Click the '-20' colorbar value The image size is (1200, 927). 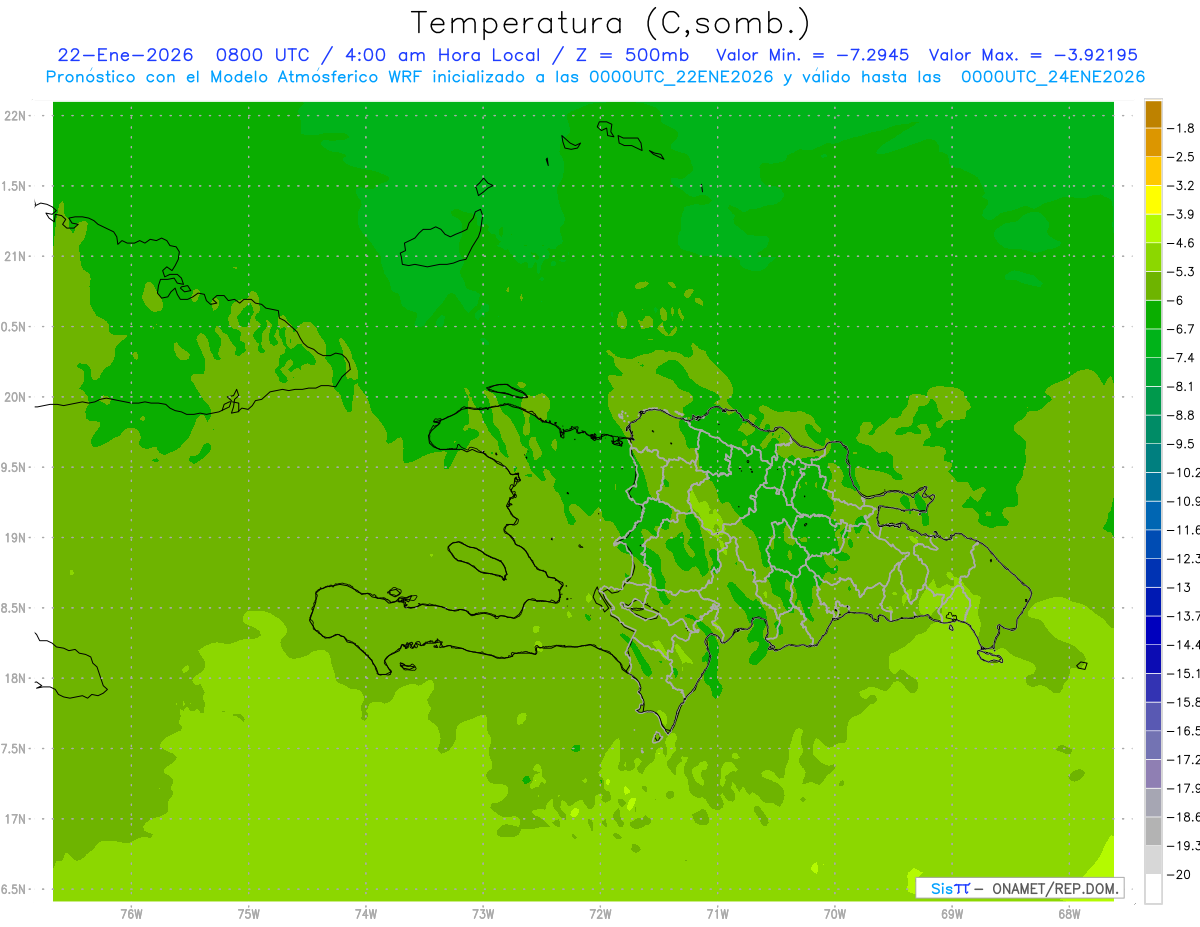tap(1179, 874)
